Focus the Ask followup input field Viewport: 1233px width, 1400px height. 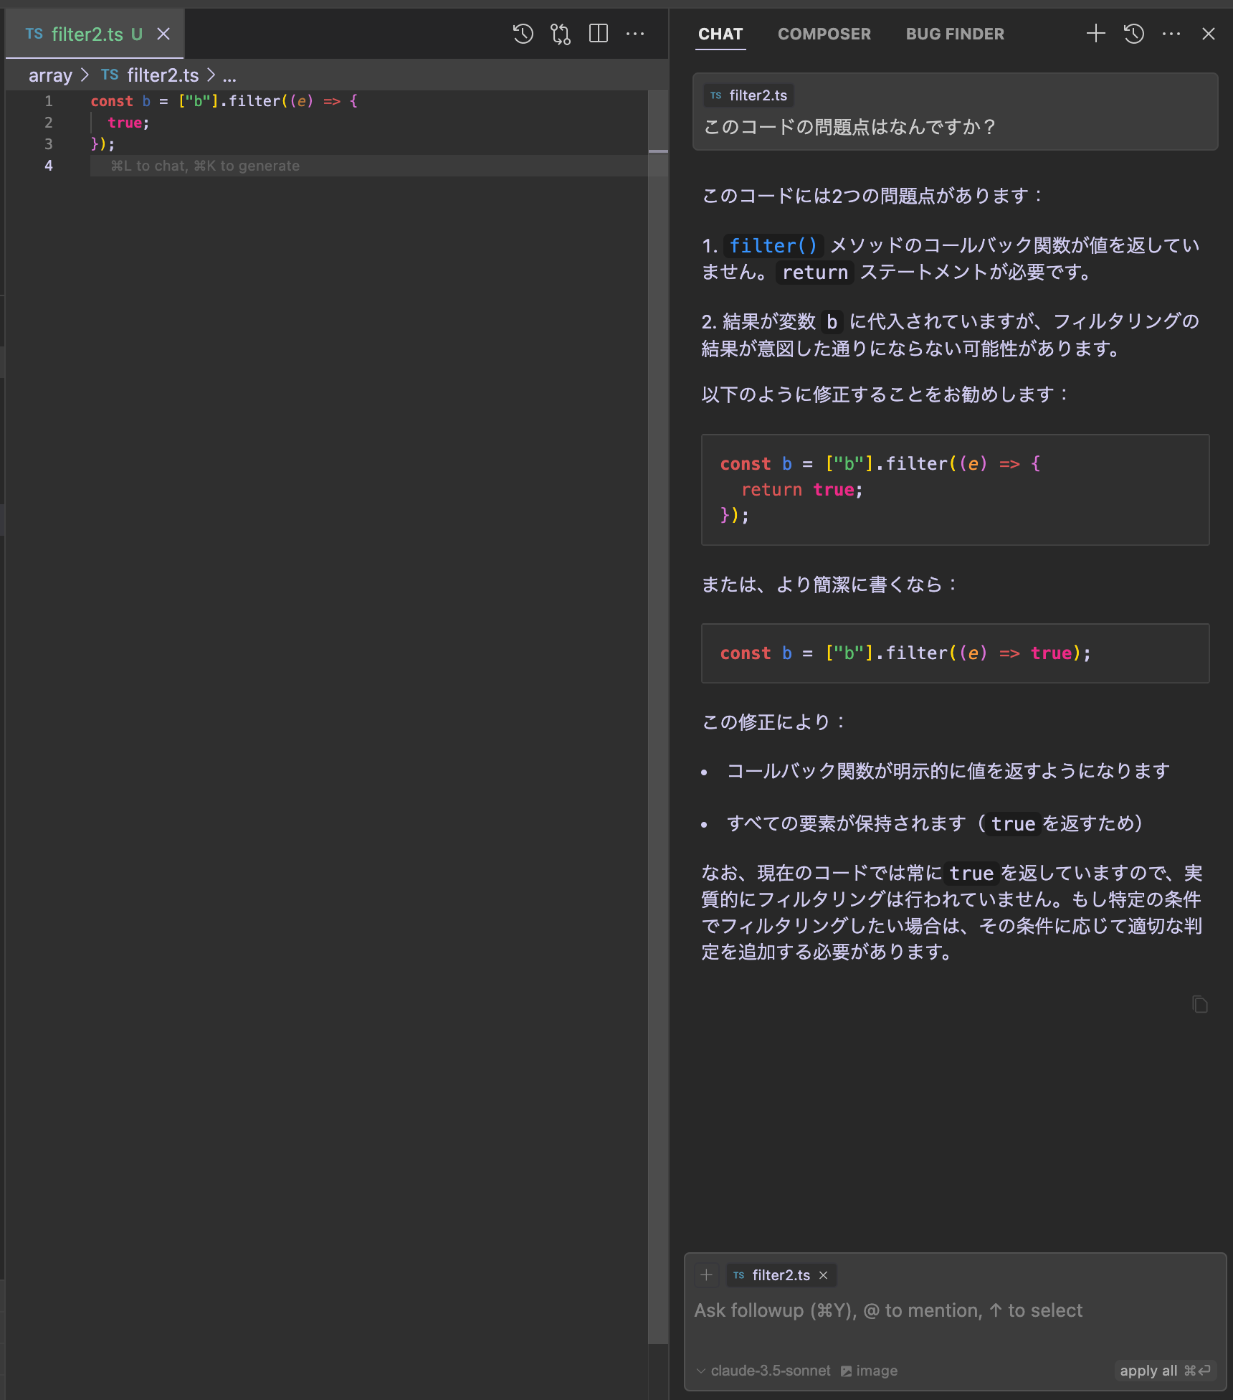click(955, 1310)
